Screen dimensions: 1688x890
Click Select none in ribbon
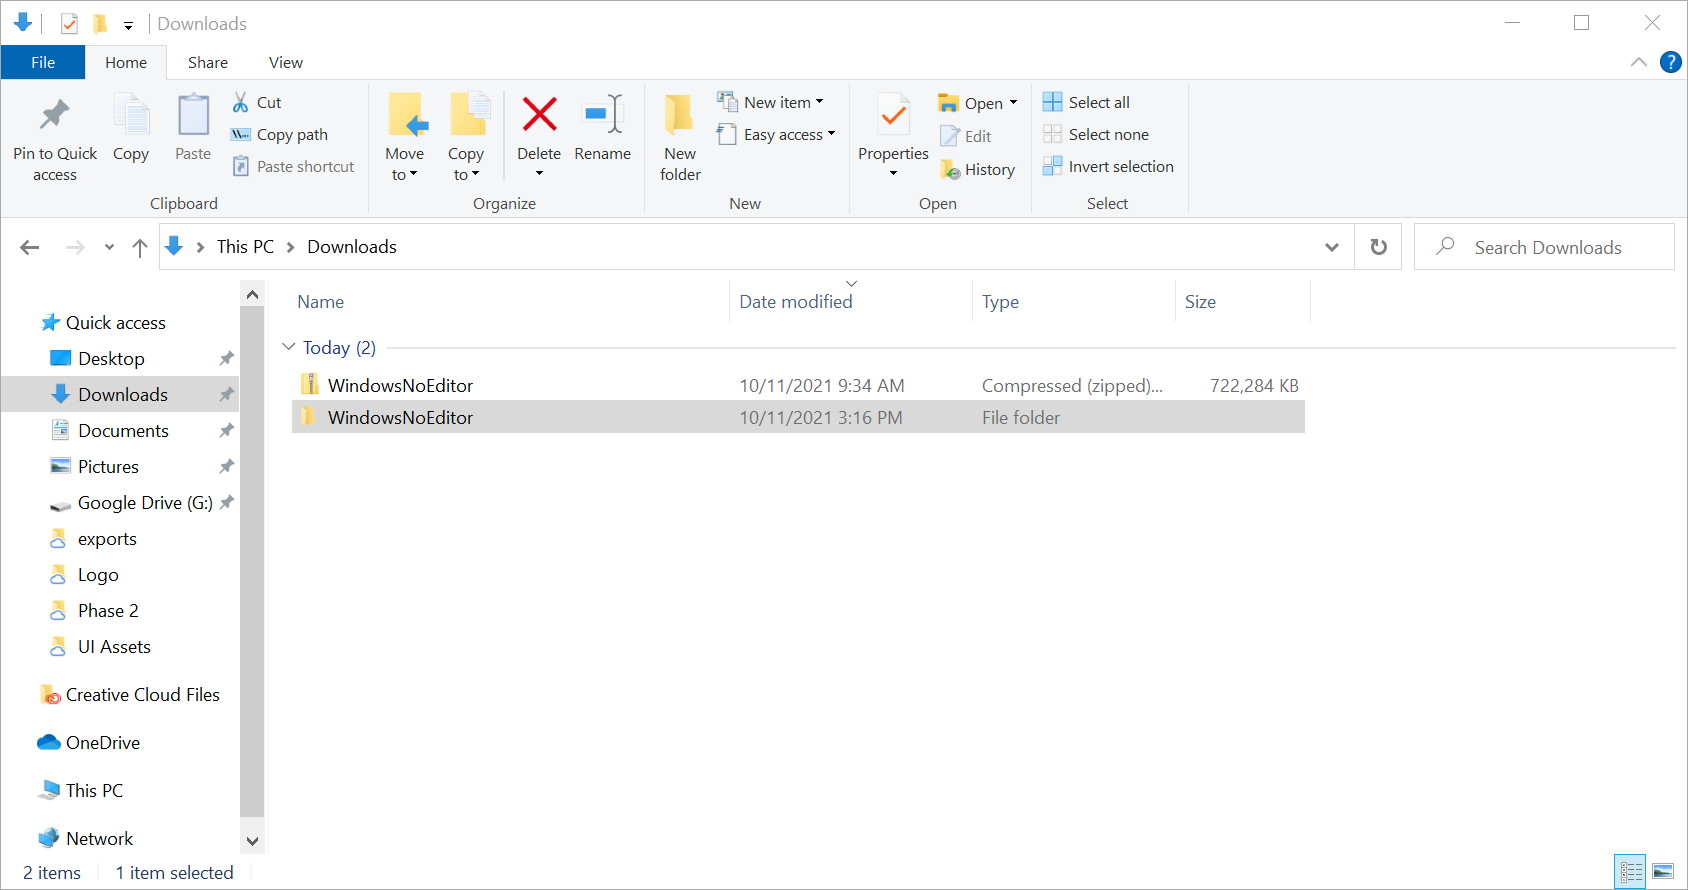[x=1096, y=134]
